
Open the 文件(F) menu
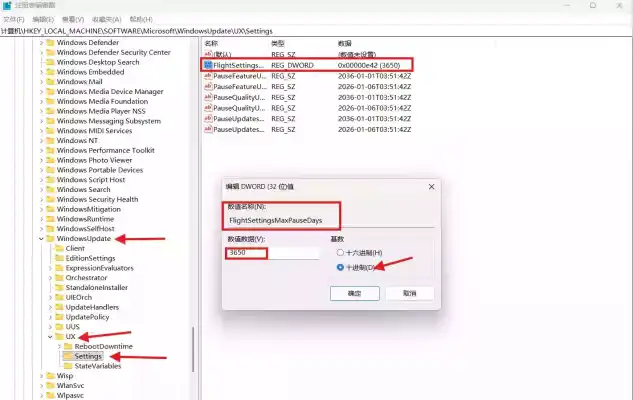click(14, 19)
